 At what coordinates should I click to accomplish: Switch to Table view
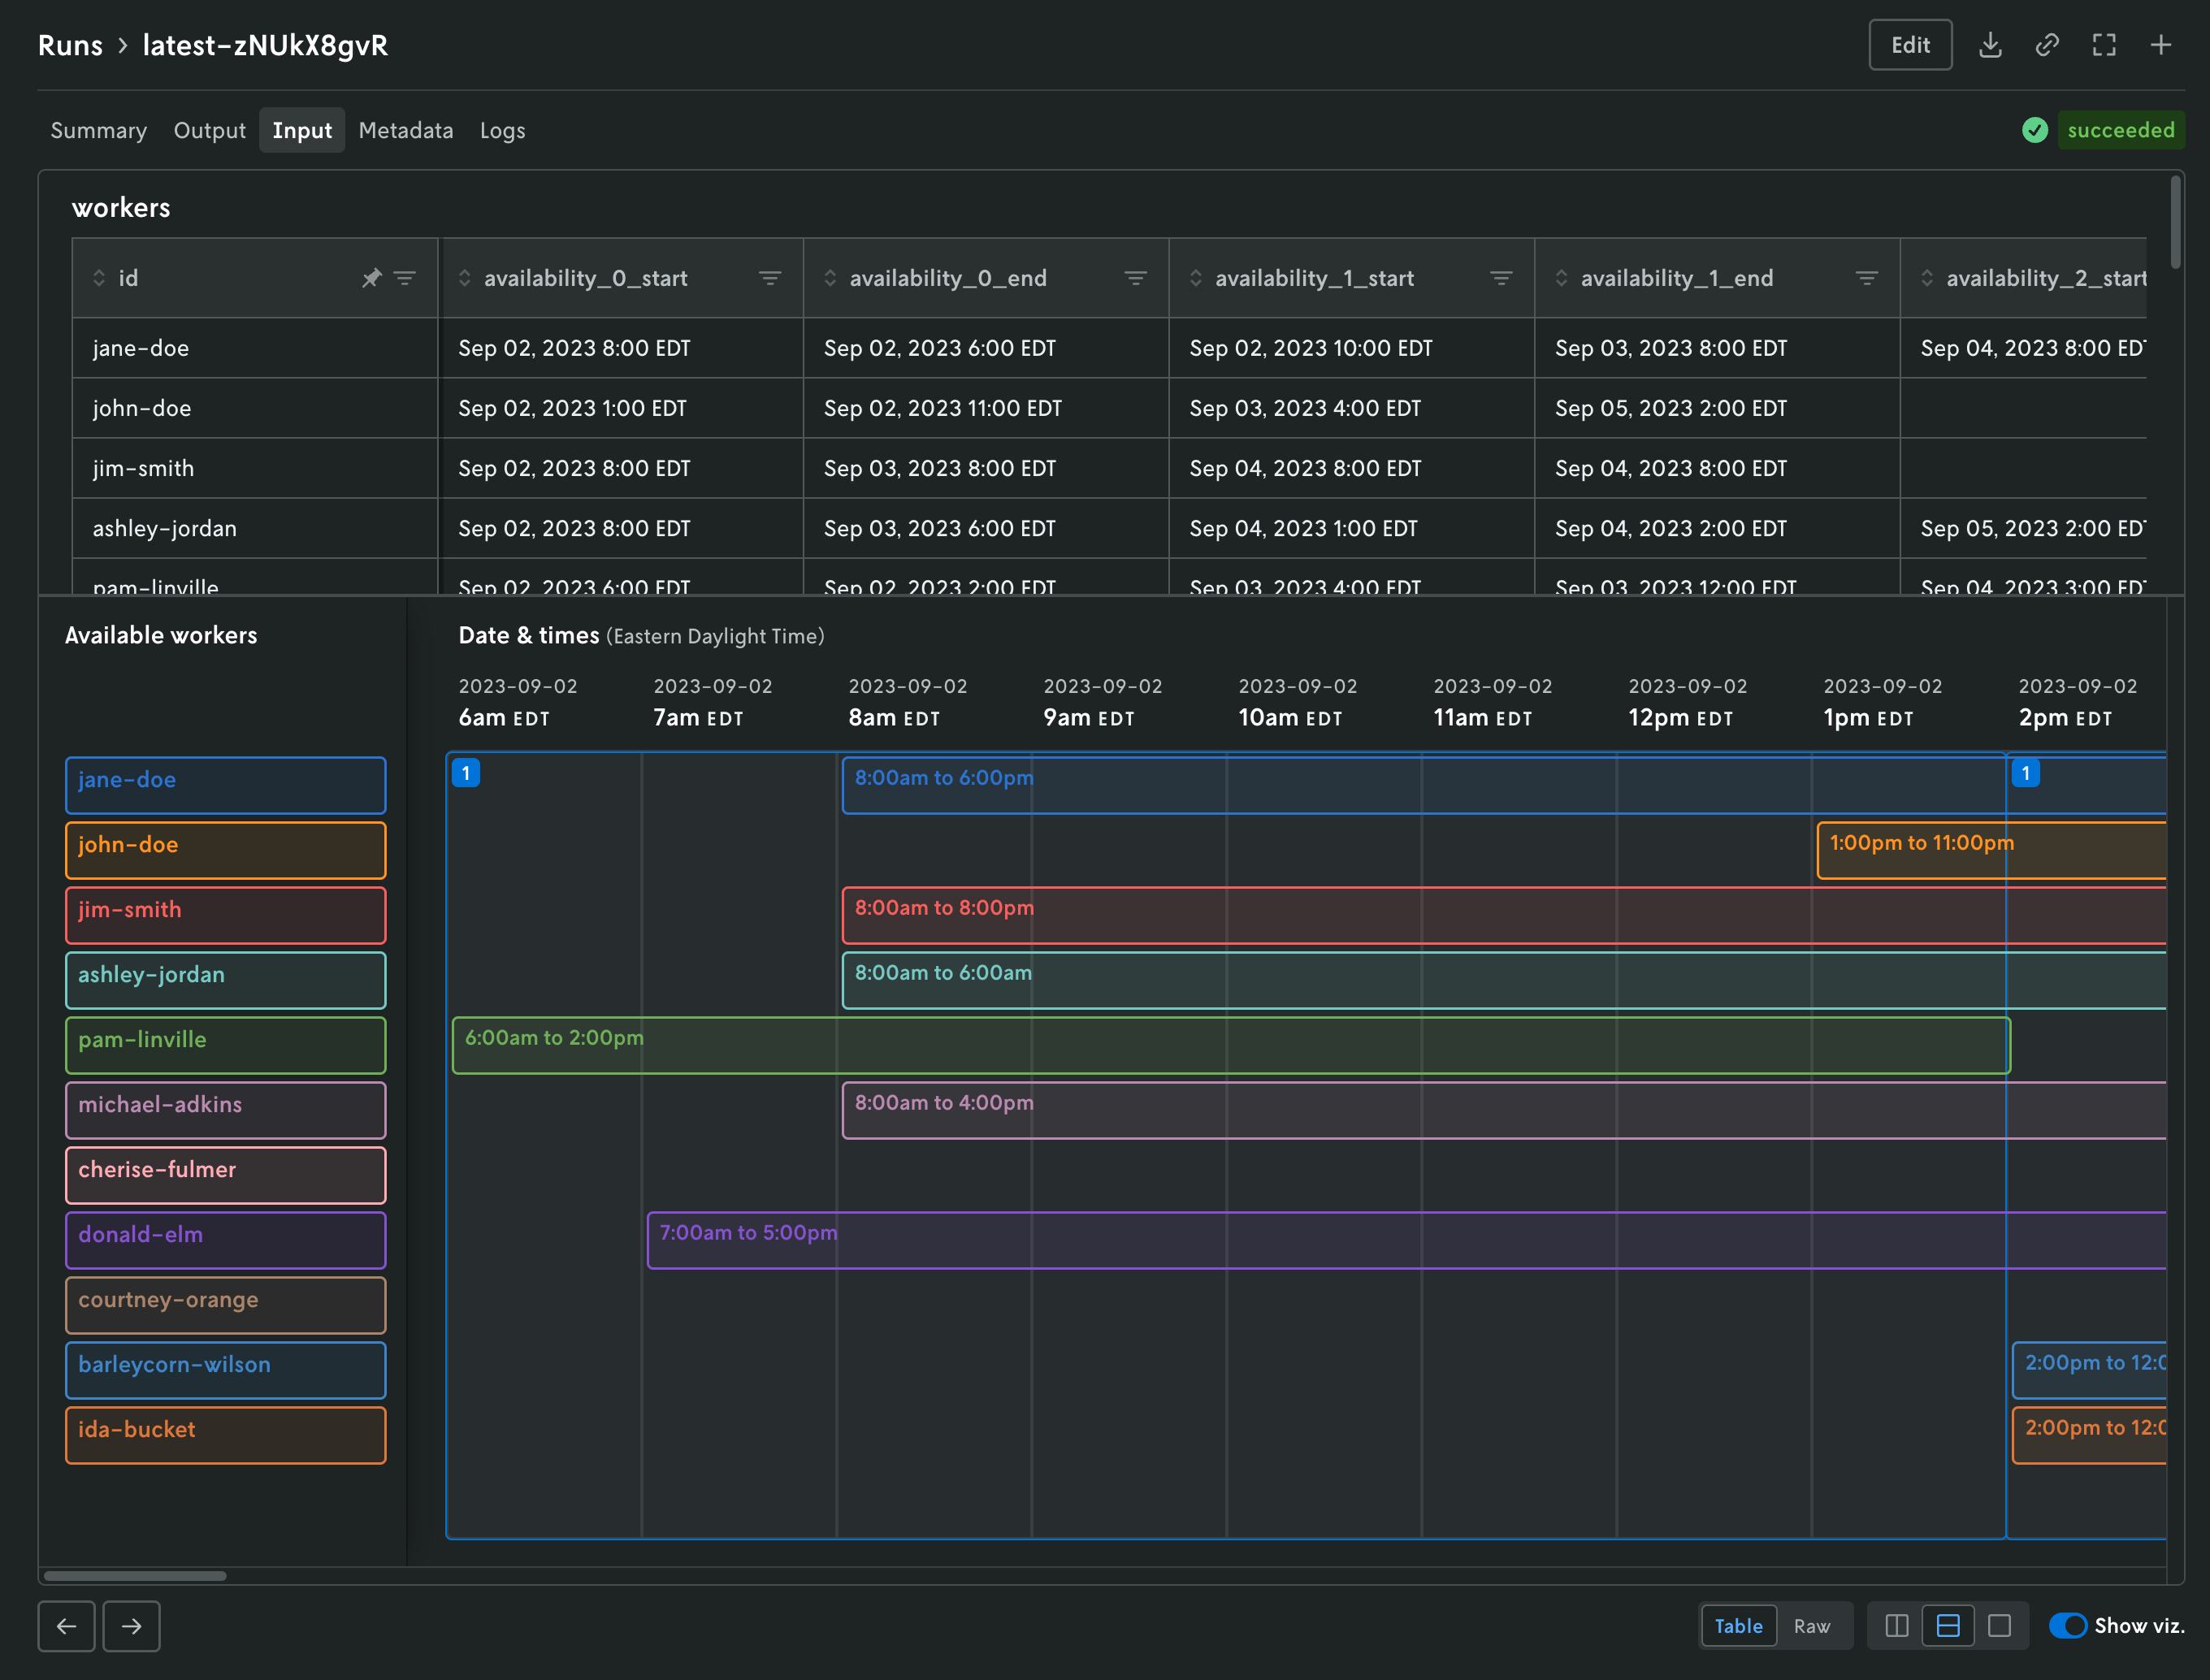point(1739,1626)
